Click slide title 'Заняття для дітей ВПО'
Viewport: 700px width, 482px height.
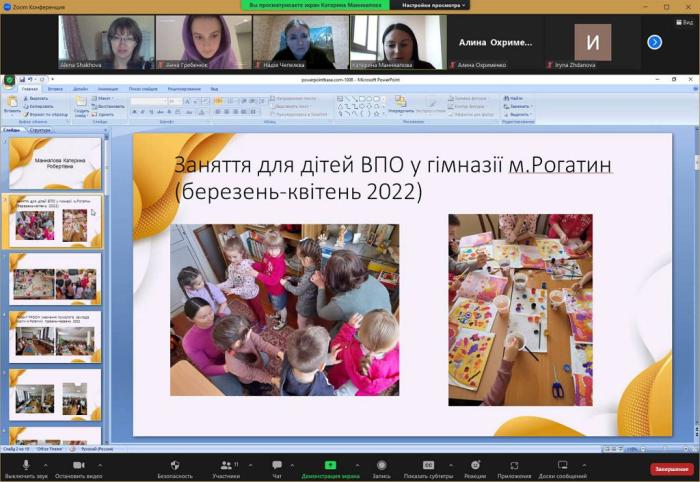coord(392,178)
